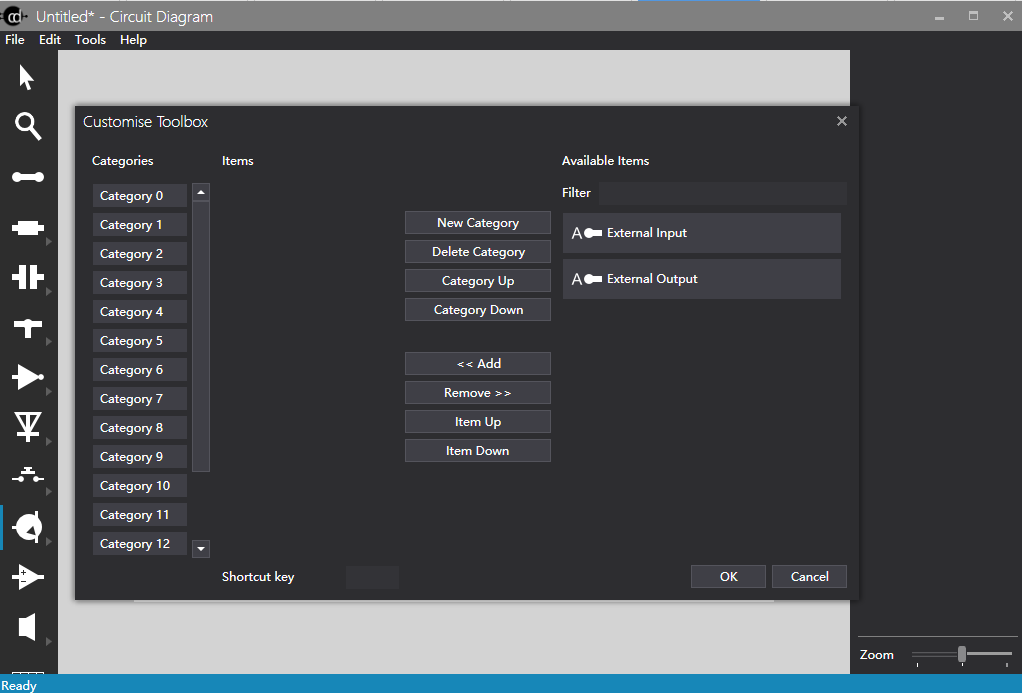Select the magnifier search tool
1022x693 pixels.
[x=28, y=126]
